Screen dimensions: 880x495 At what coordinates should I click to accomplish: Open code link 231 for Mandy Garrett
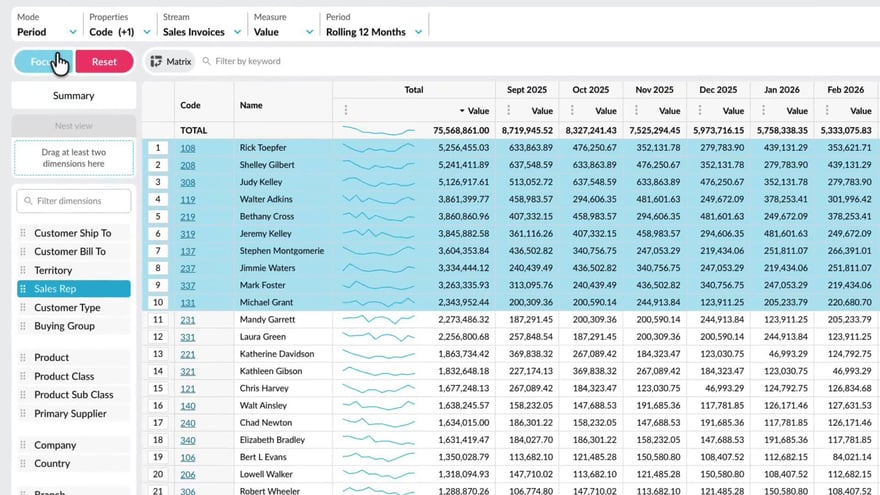coord(187,320)
